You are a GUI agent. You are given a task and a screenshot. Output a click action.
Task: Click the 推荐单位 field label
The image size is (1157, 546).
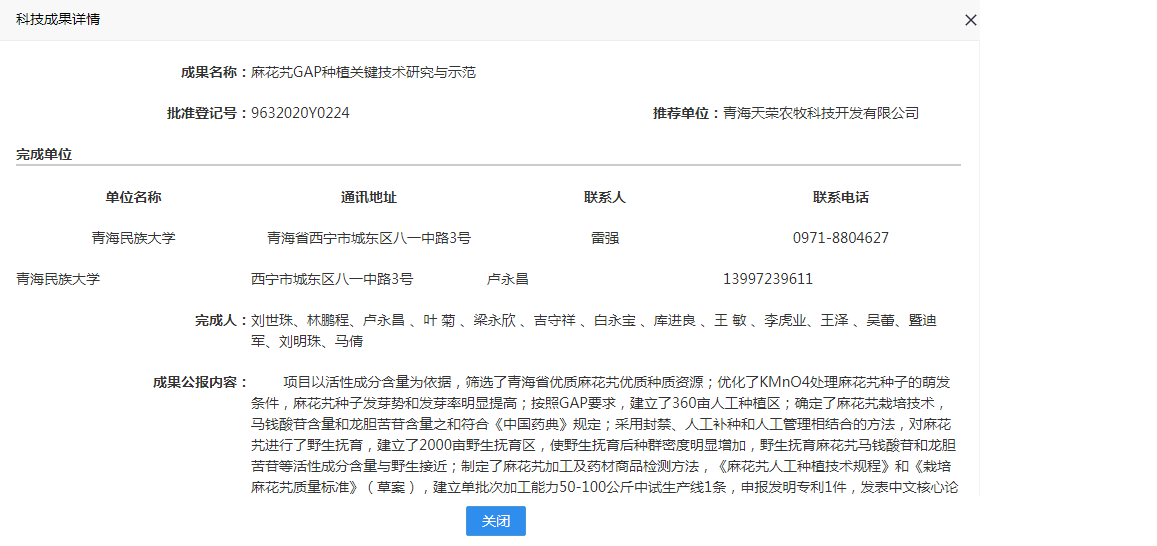pyautogui.click(x=686, y=113)
